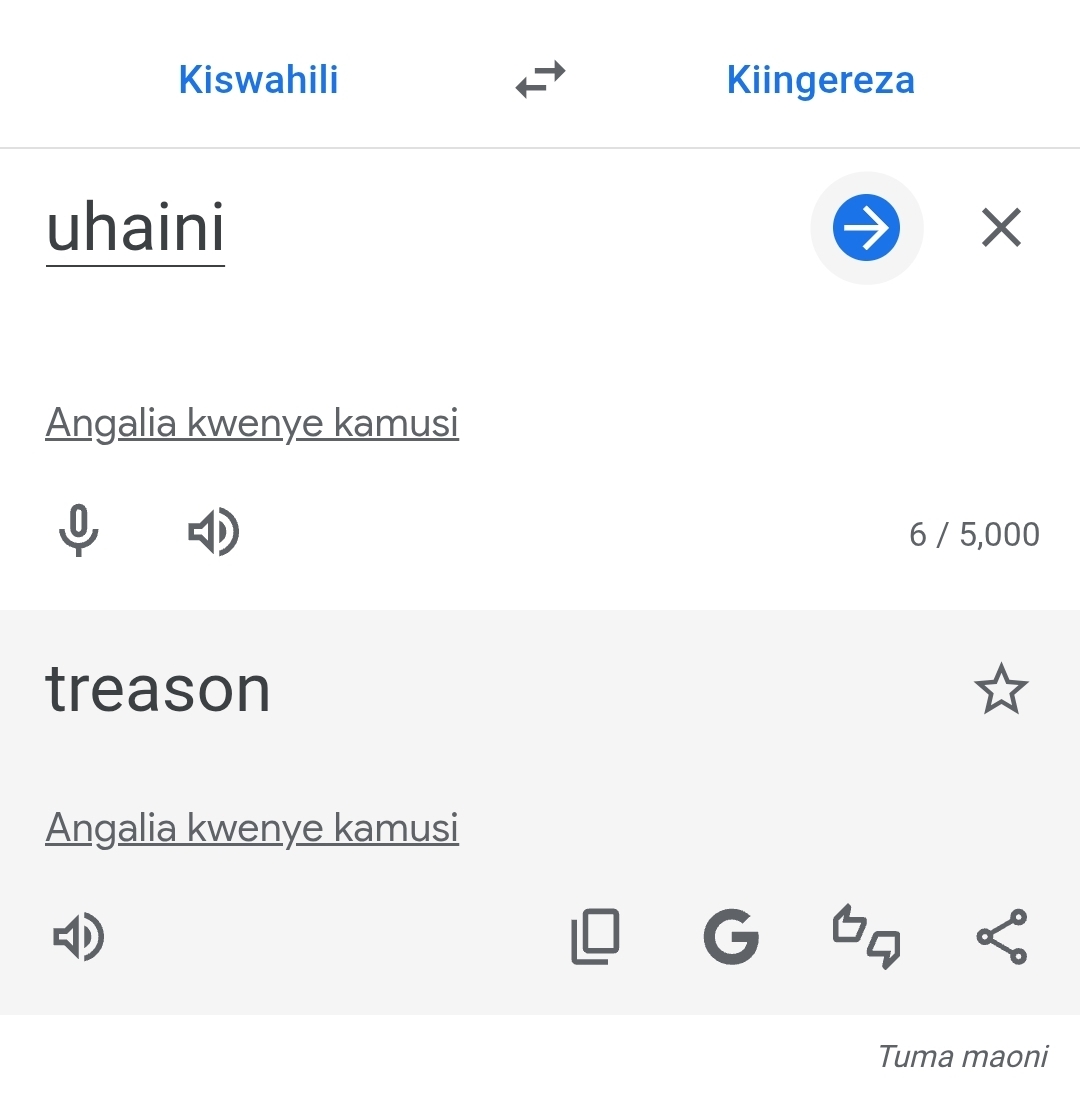Open "Angalia kwenye kamusi" under uhaini
Screen dimensions: 1080x1111
point(252,423)
